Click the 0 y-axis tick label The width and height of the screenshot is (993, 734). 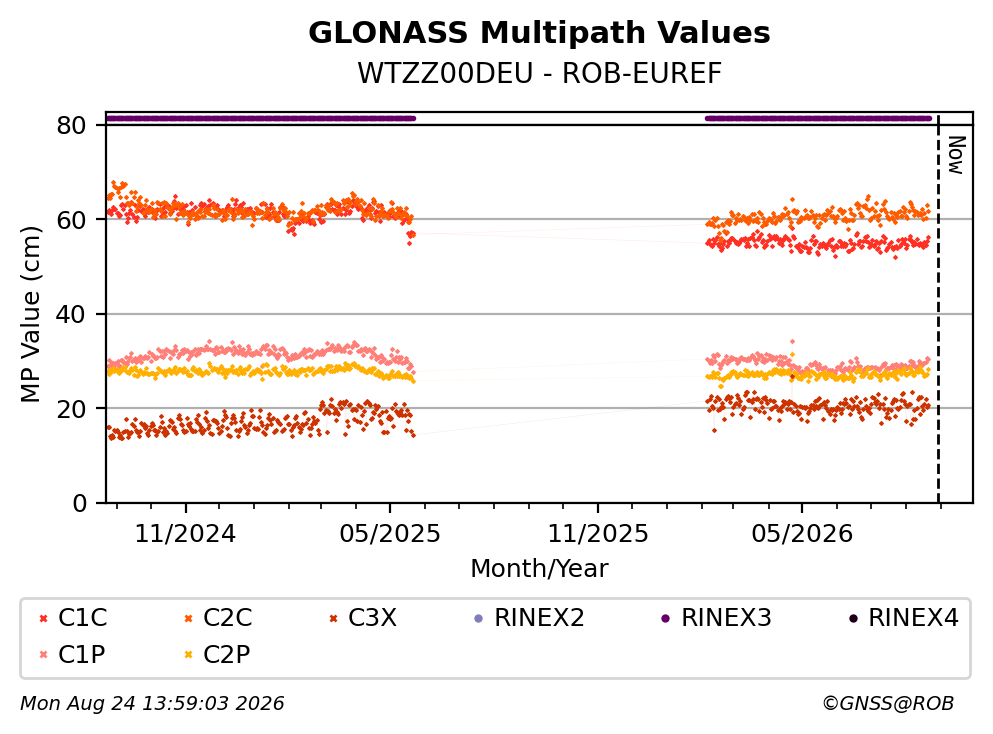[79, 503]
